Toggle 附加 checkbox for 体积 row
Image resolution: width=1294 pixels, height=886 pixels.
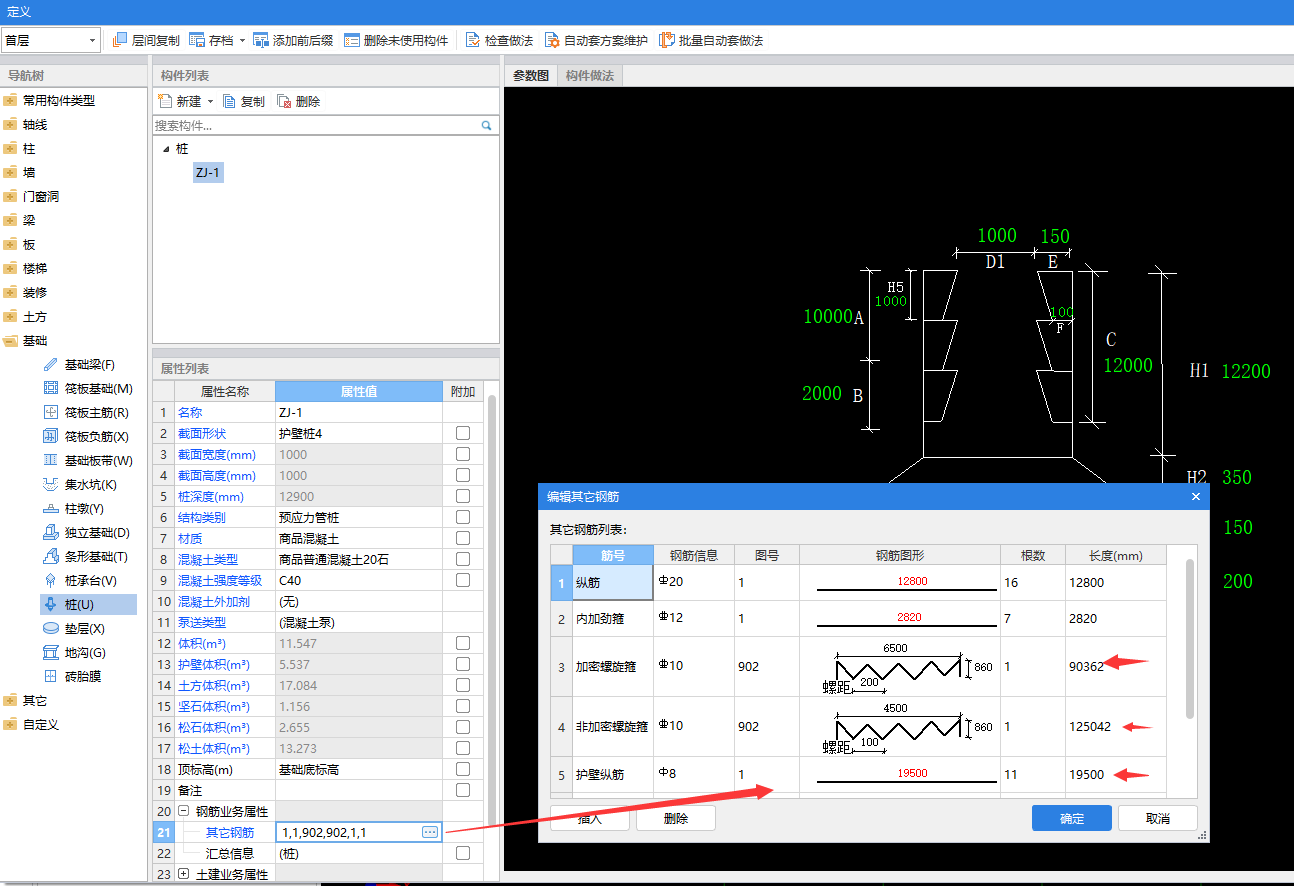click(x=463, y=643)
